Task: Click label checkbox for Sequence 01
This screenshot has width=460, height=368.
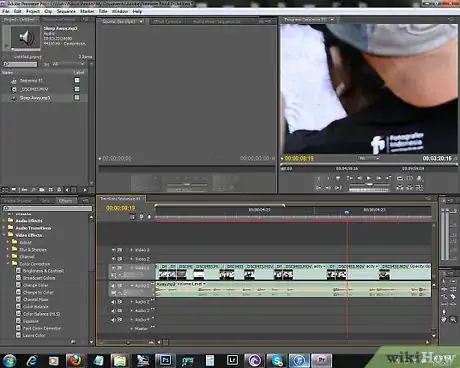Action: tap(77, 80)
